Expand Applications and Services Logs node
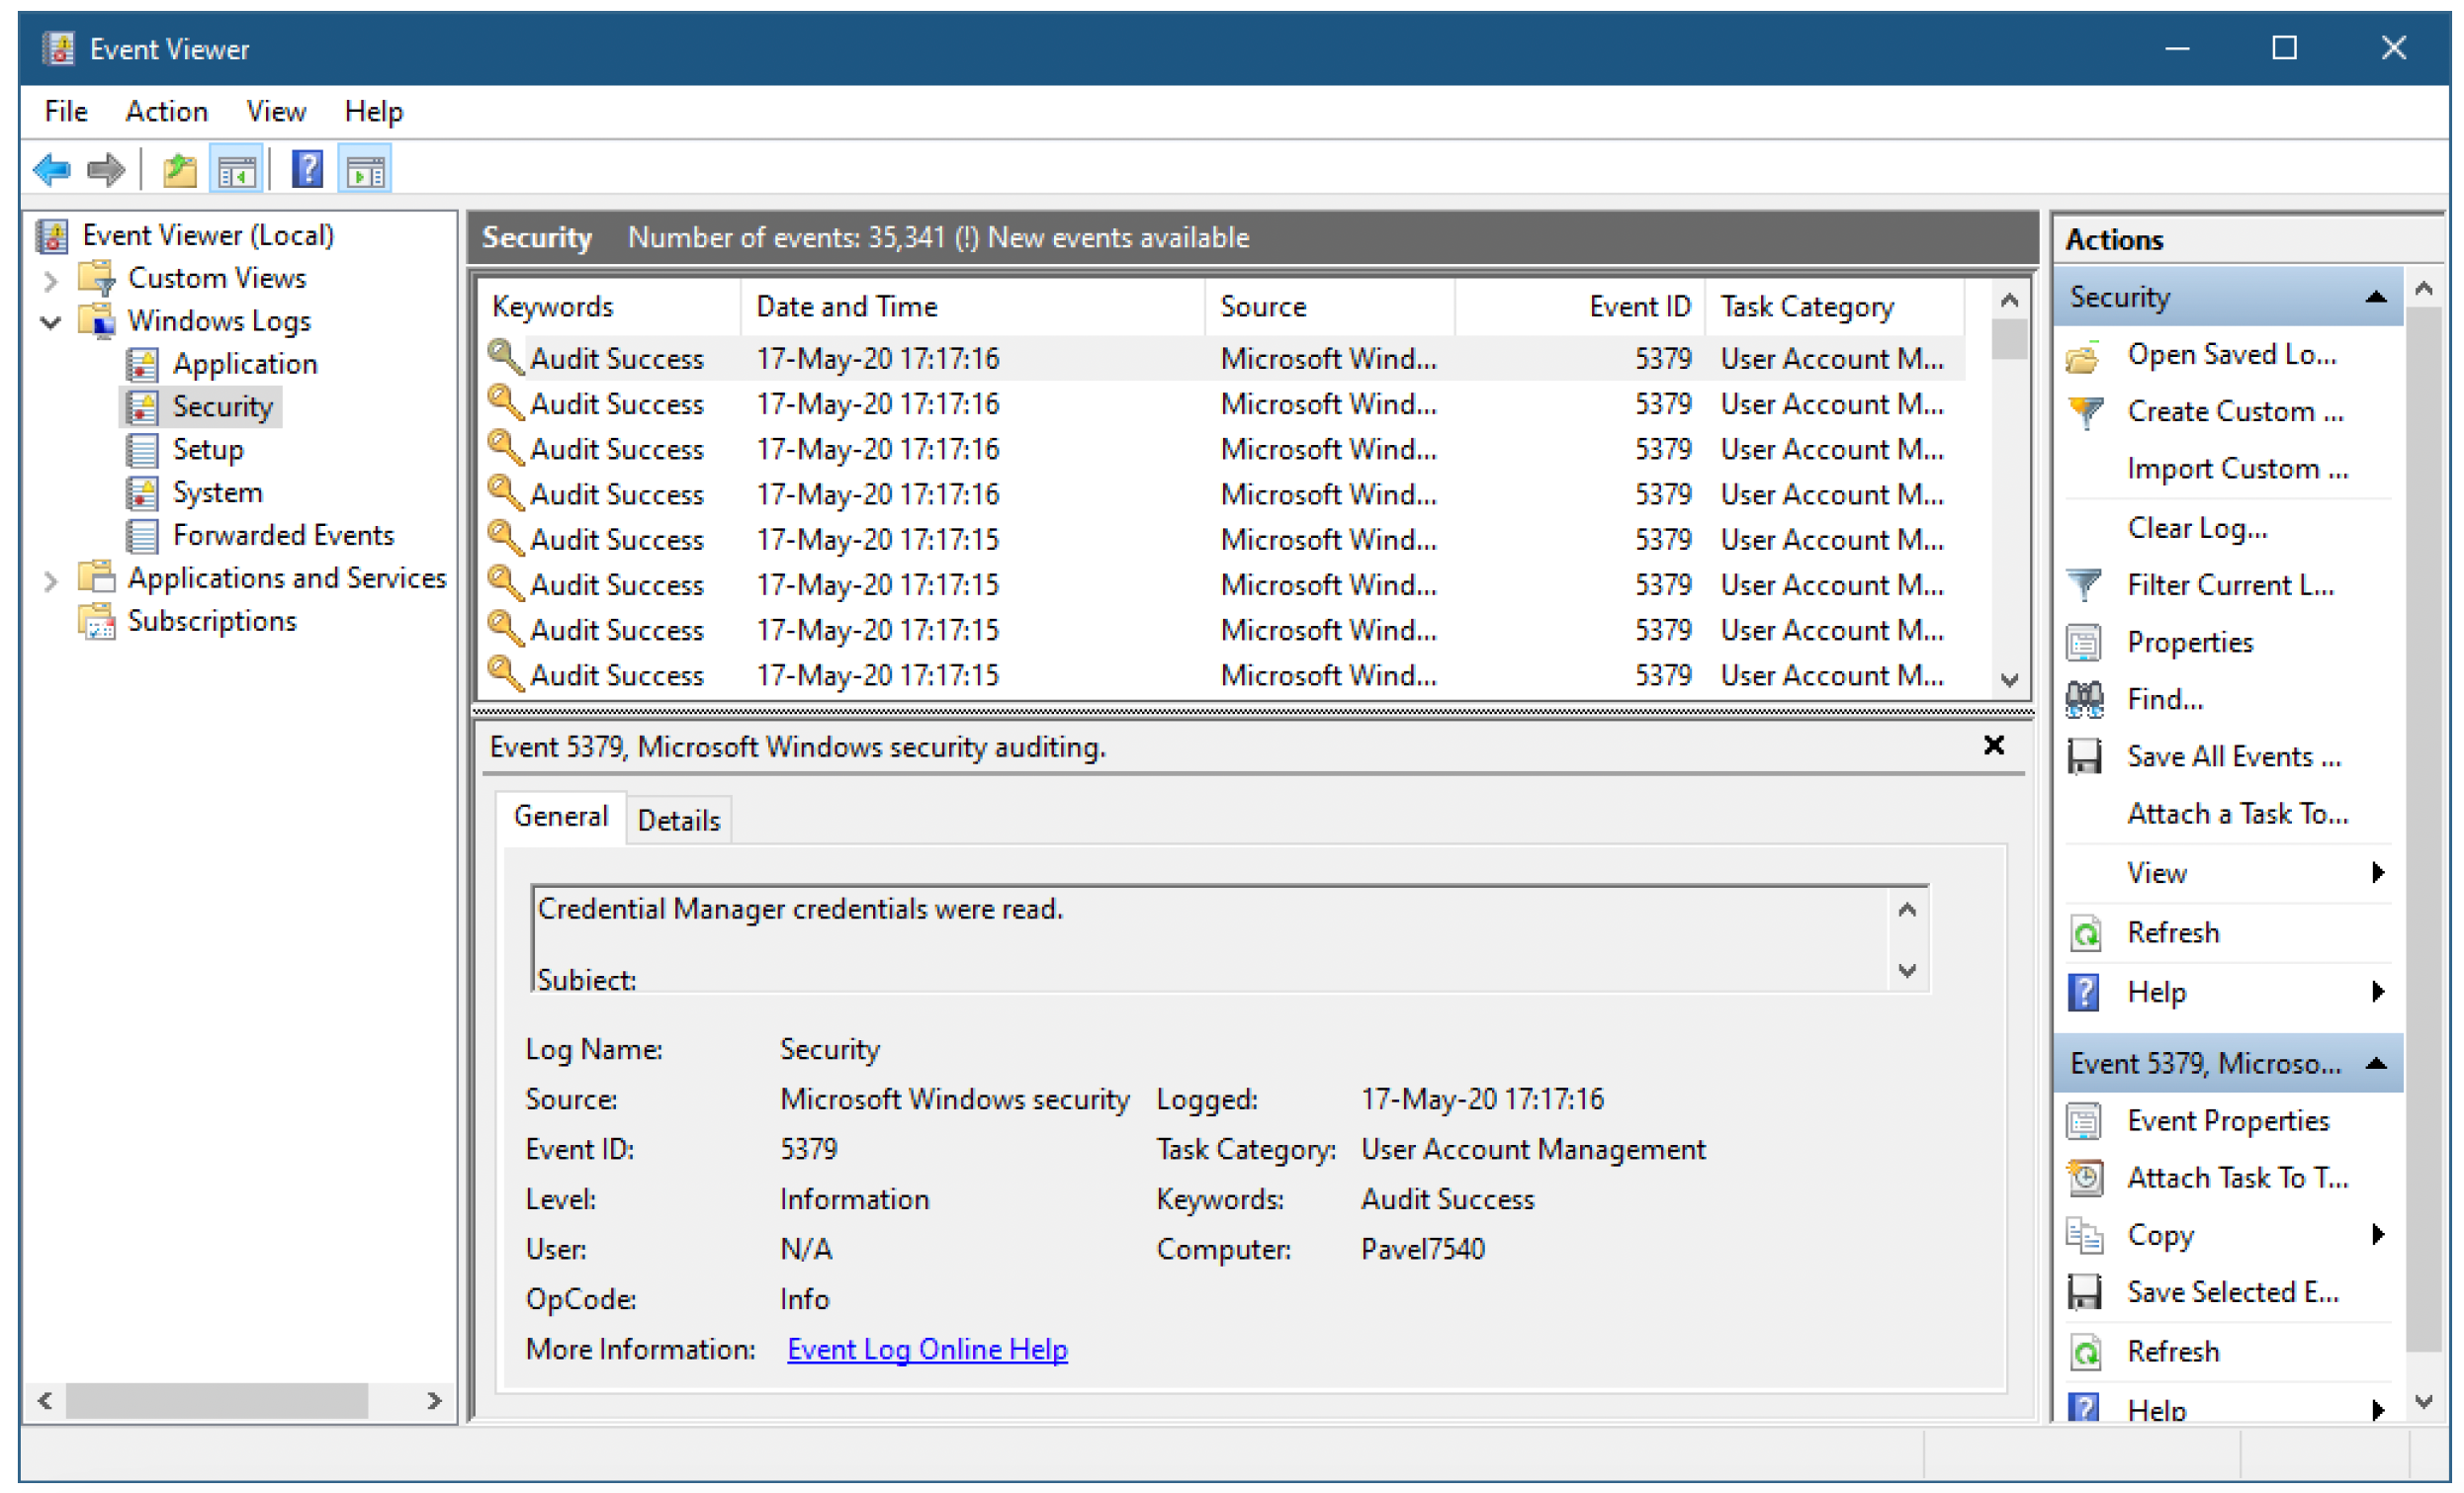This screenshot has width=2464, height=1493. (x=50, y=580)
